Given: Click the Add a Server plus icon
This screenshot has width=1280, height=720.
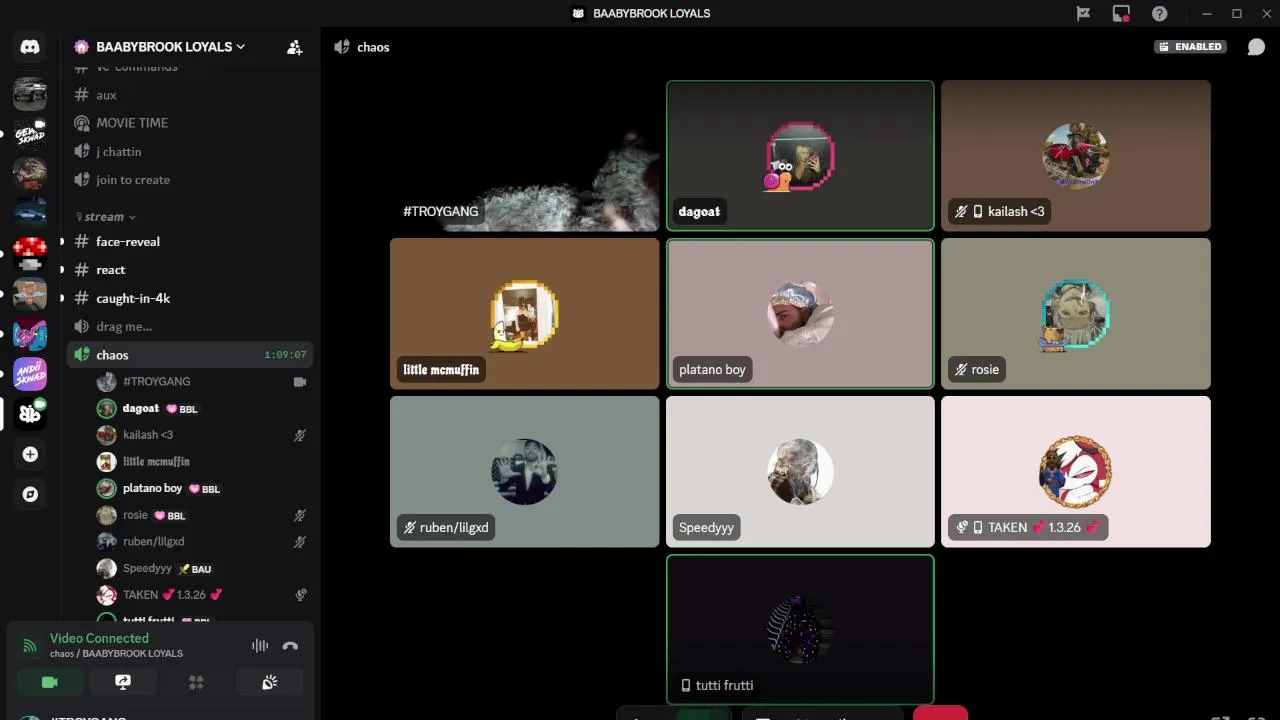Looking at the screenshot, I should tap(30, 454).
